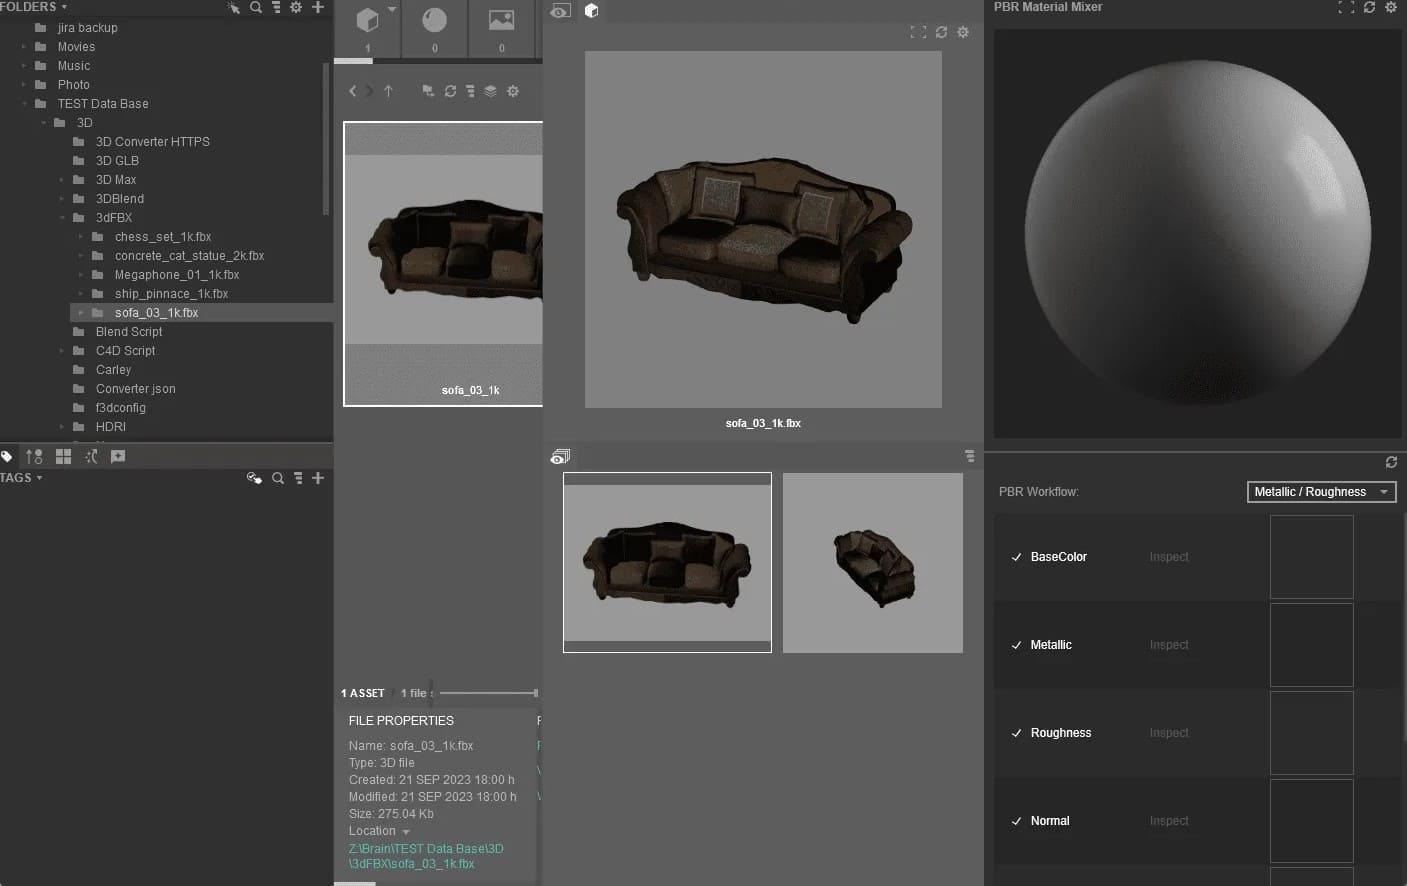1407x886 pixels.
Task: Collapse the 3dFBX folder tree
Action: pos(62,218)
